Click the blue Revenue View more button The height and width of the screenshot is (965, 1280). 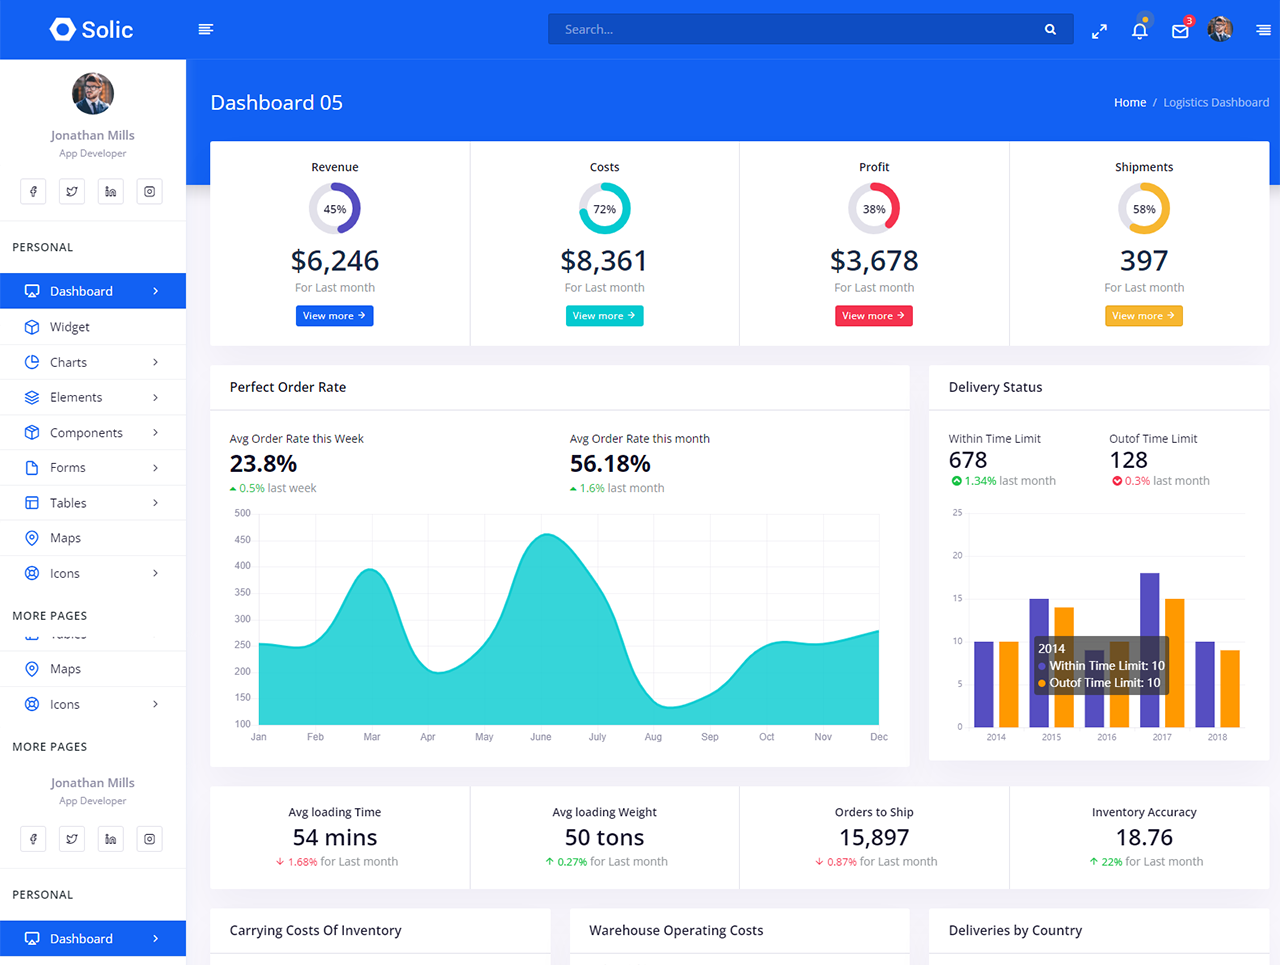[x=334, y=316]
